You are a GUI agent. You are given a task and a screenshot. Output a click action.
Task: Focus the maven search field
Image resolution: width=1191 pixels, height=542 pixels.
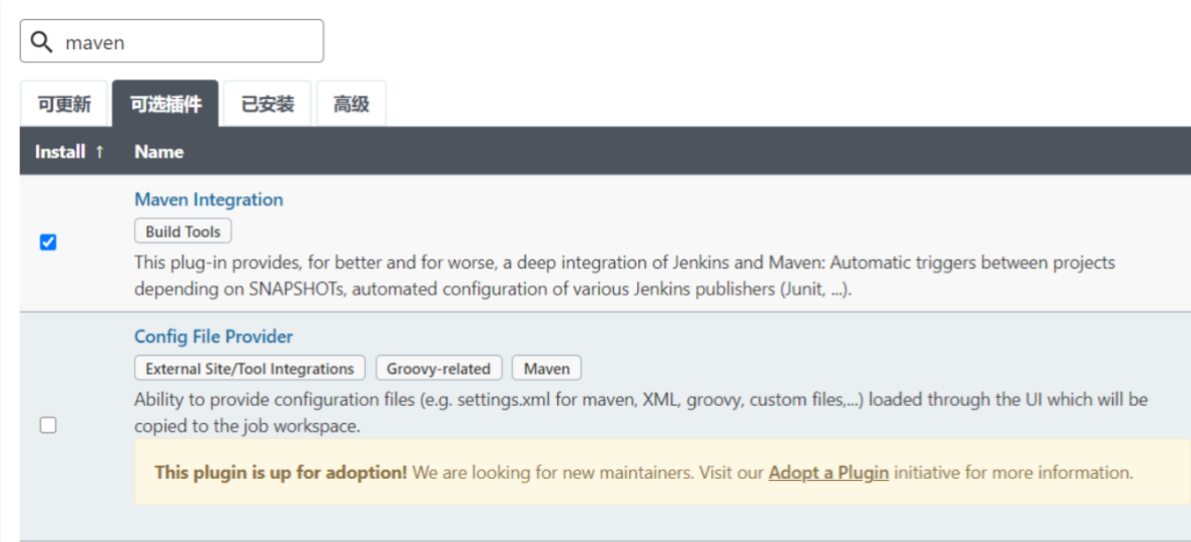172,41
